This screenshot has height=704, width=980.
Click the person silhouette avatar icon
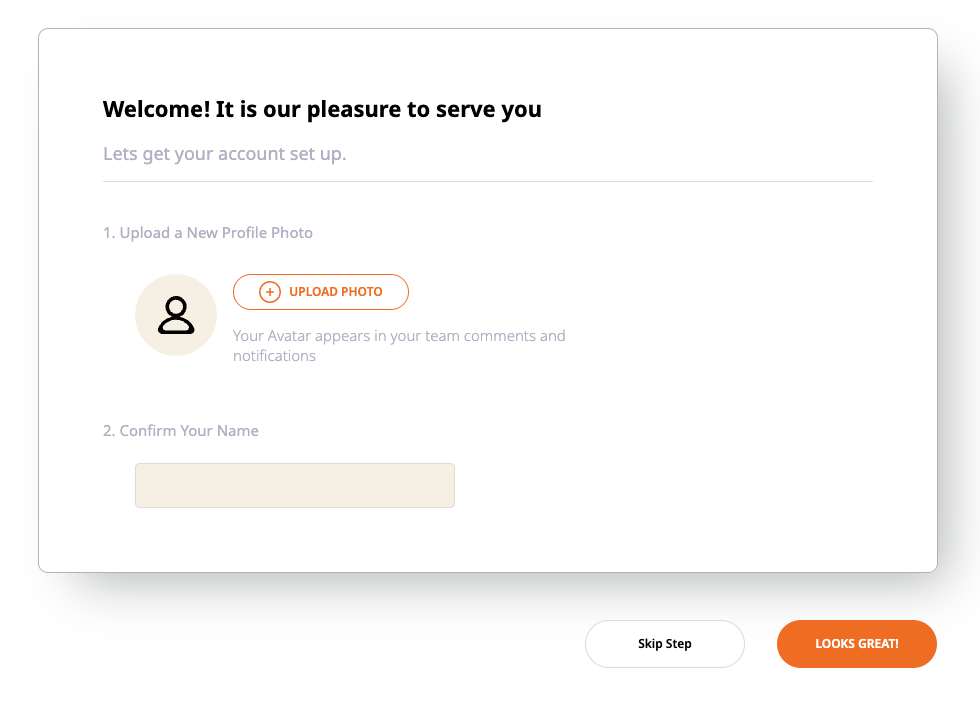pos(176,315)
